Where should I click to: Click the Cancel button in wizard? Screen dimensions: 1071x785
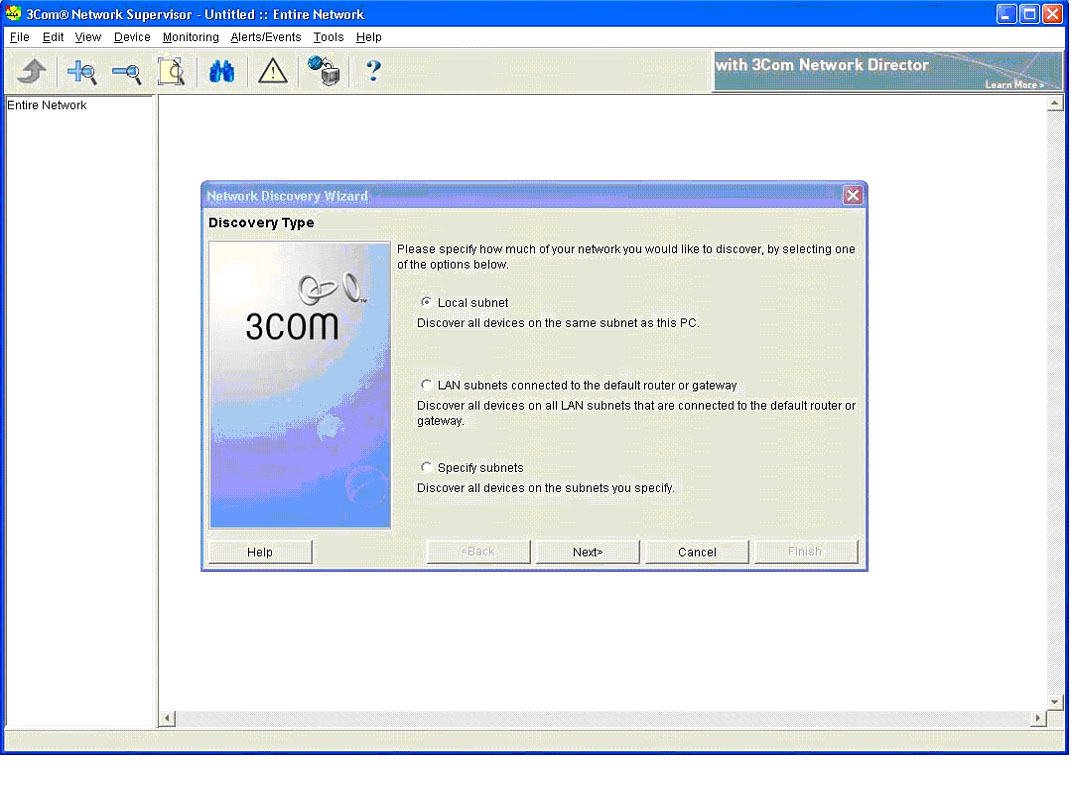click(x=697, y=552)
